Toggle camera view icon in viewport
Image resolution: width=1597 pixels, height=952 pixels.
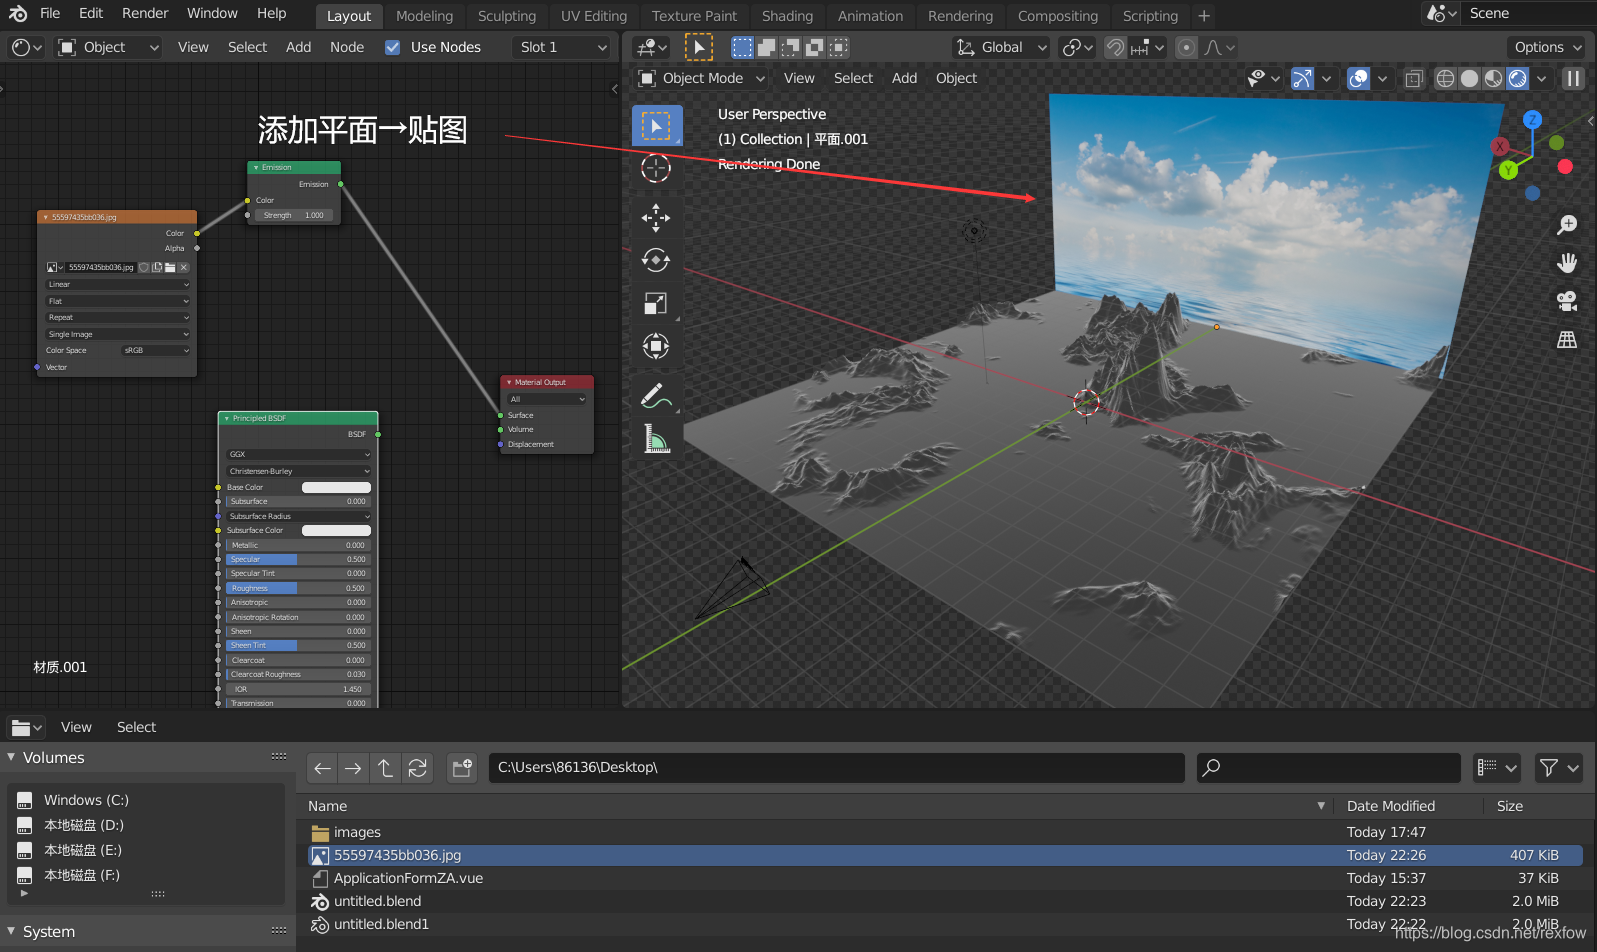point(1567,300)
